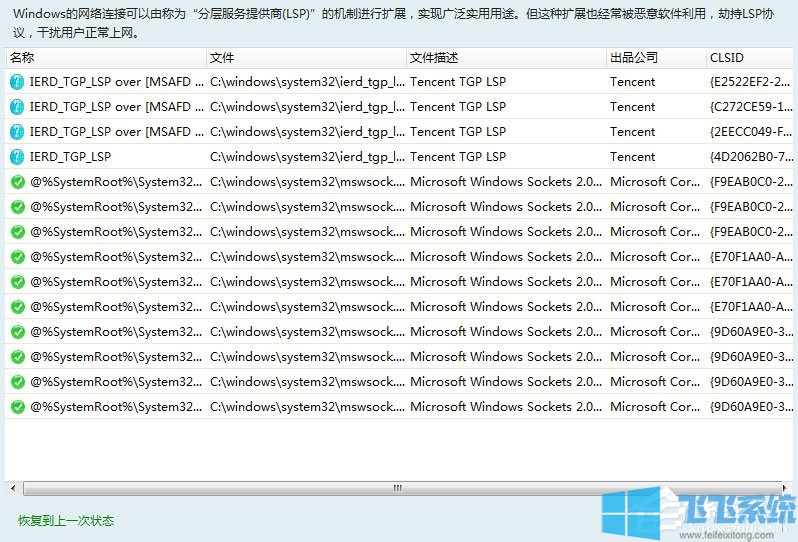Click the blue icon beside standalone IERD_TGP_LSP entry

pyautogui.click(x=17, y=157)
